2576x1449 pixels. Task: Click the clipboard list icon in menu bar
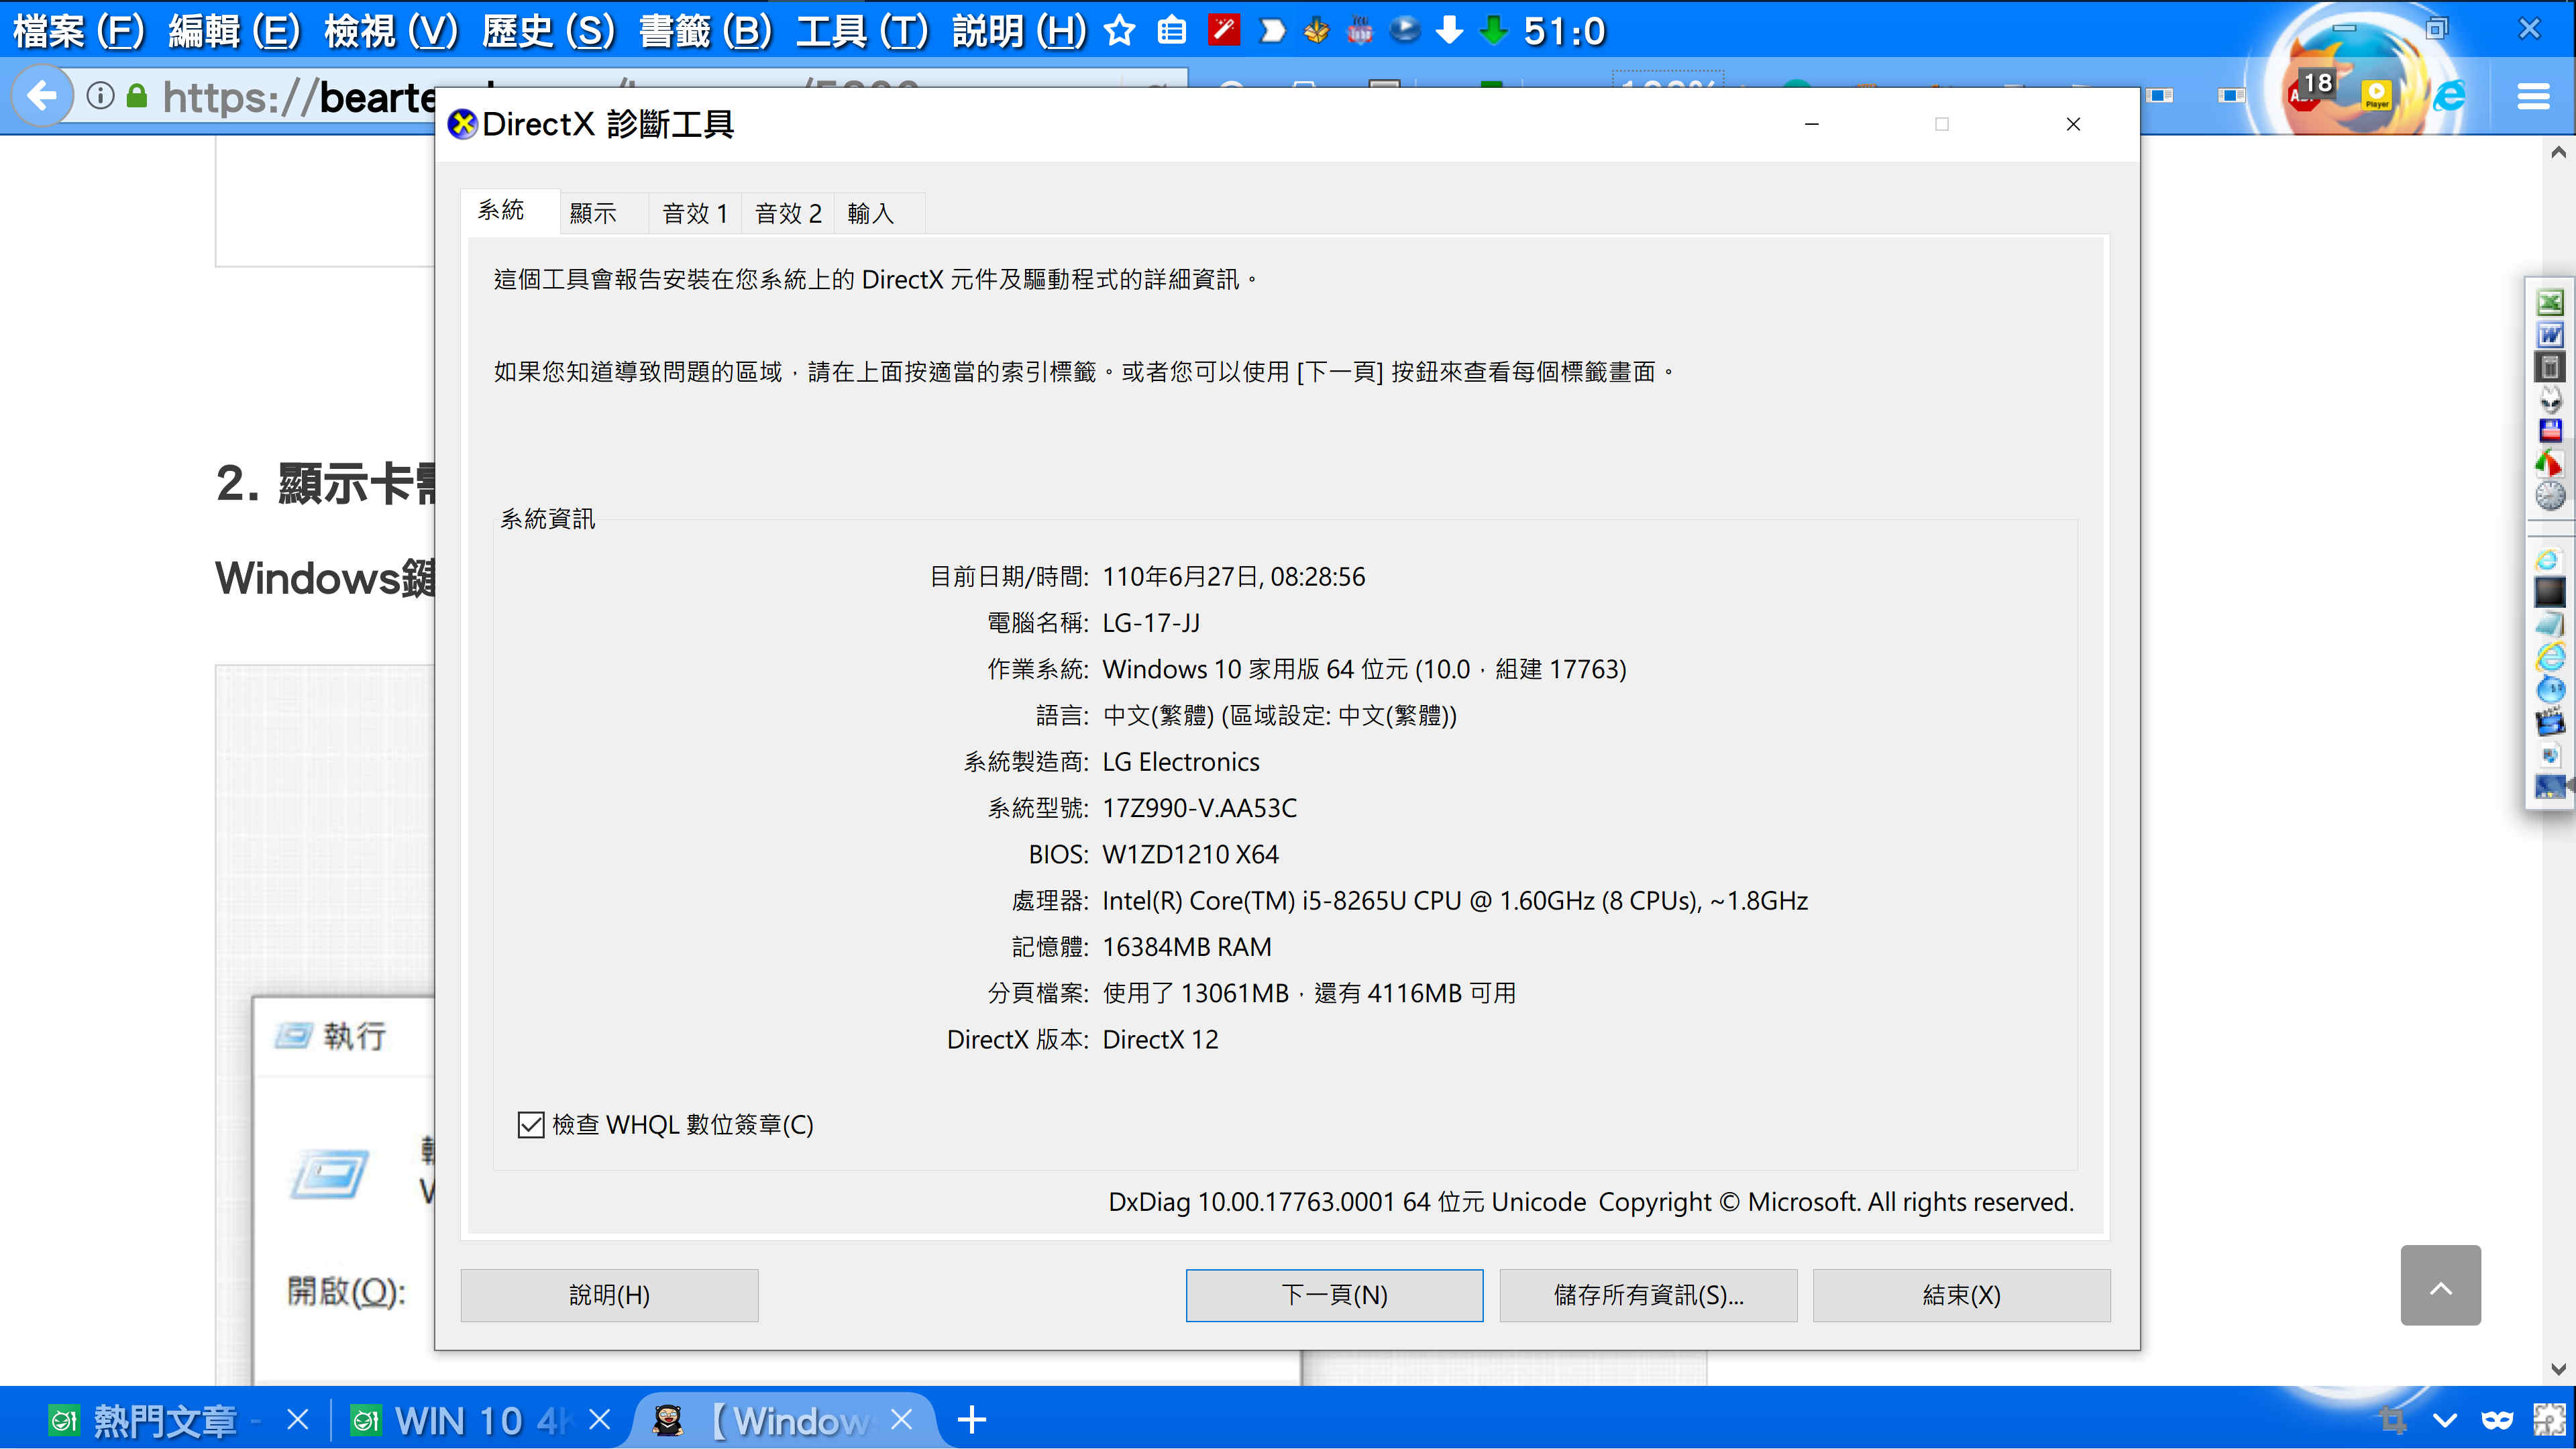(1172, 31)
